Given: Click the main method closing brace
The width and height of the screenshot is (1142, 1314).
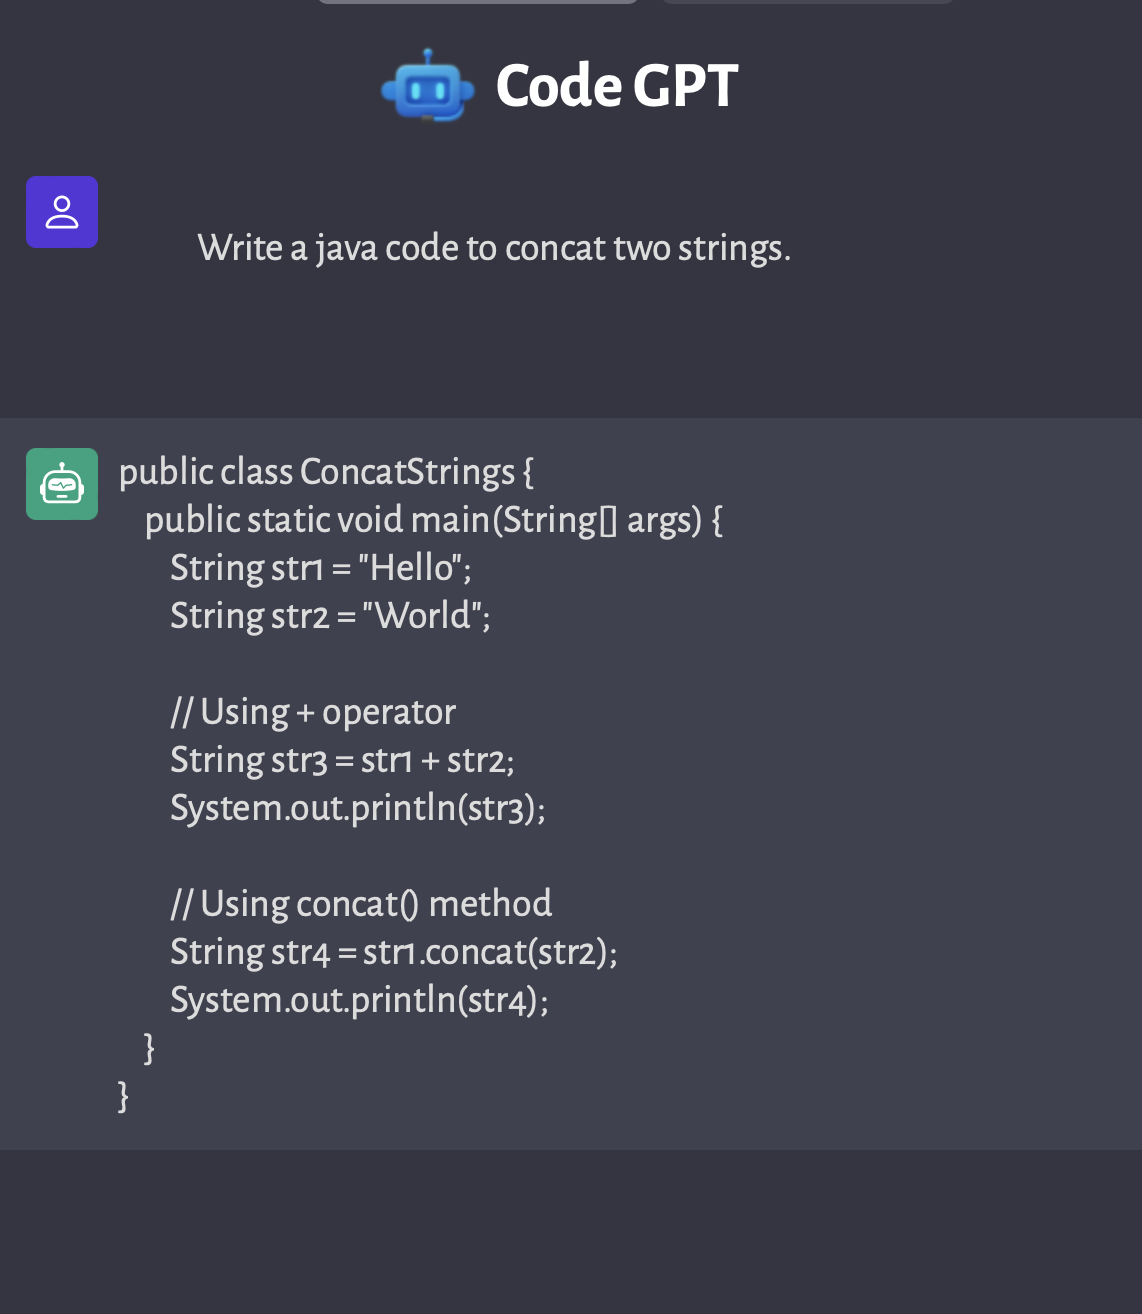Looking at the screenshot, I should pyautogui.click(x=149, y=1048).
